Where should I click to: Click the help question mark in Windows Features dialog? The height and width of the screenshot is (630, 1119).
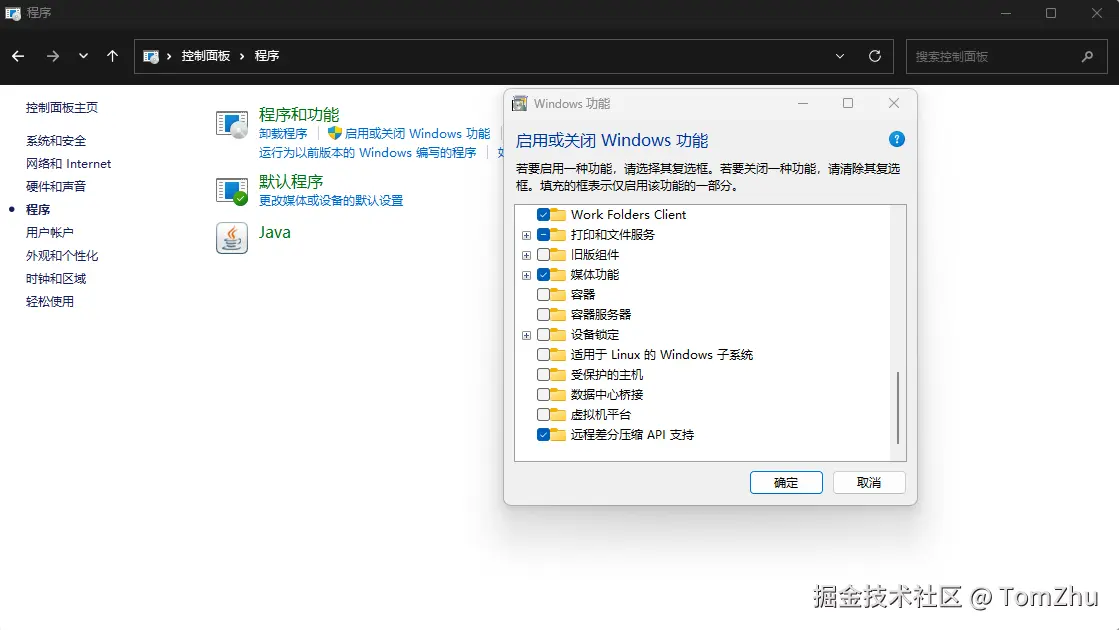896,139
